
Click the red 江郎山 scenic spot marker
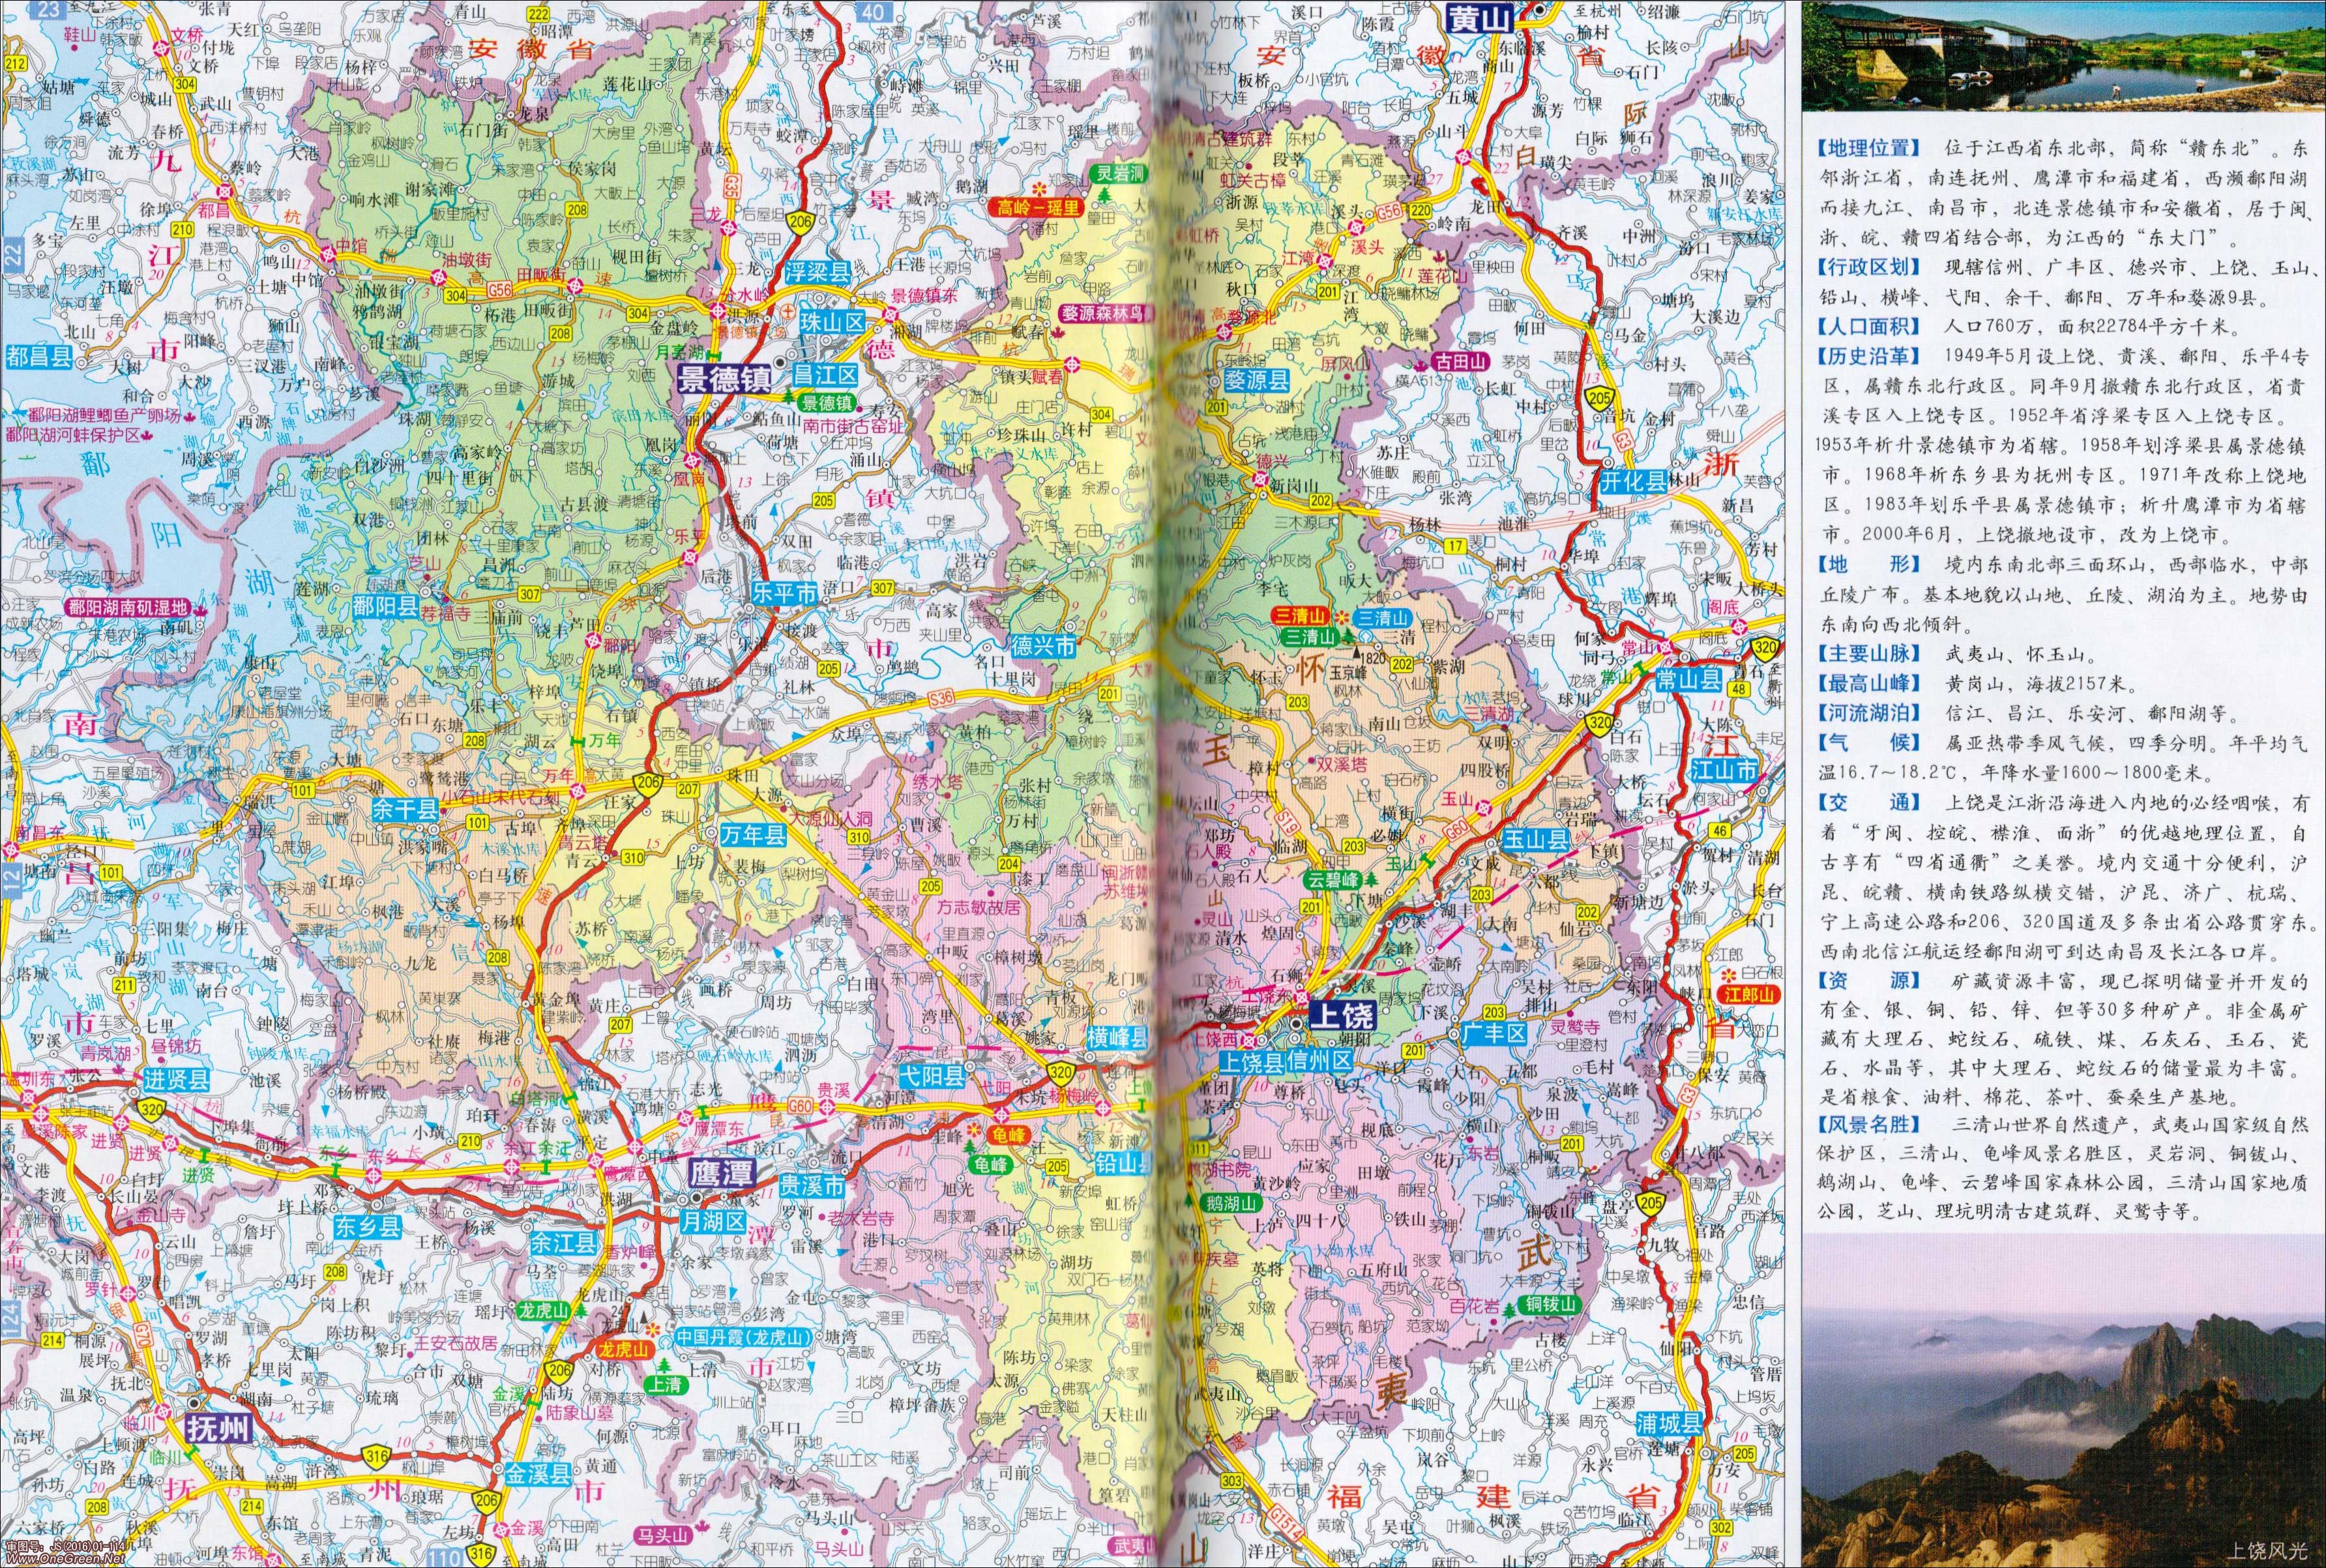(1751, 994)
